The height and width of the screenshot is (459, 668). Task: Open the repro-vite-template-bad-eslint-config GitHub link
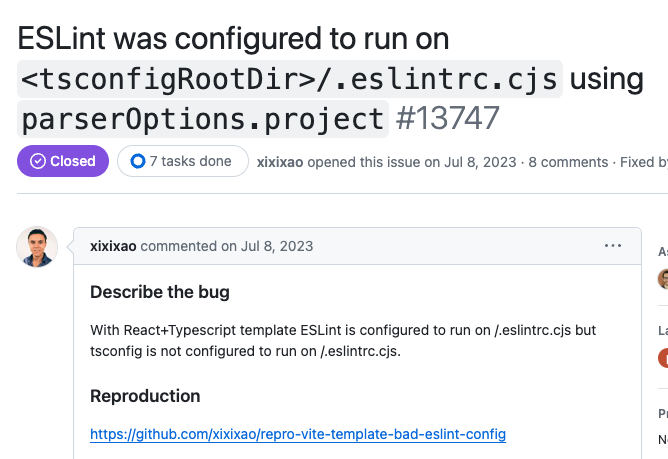pos(298,434)
